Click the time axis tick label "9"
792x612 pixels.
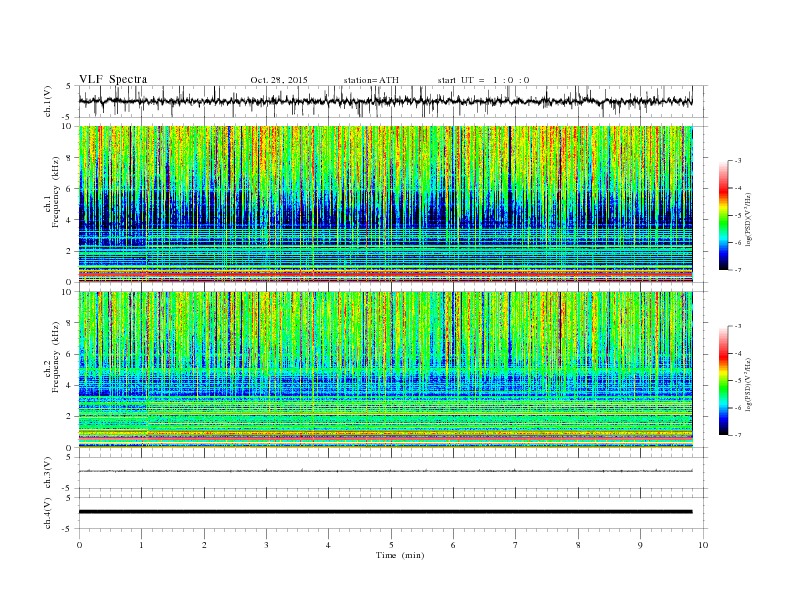point(640,545)
